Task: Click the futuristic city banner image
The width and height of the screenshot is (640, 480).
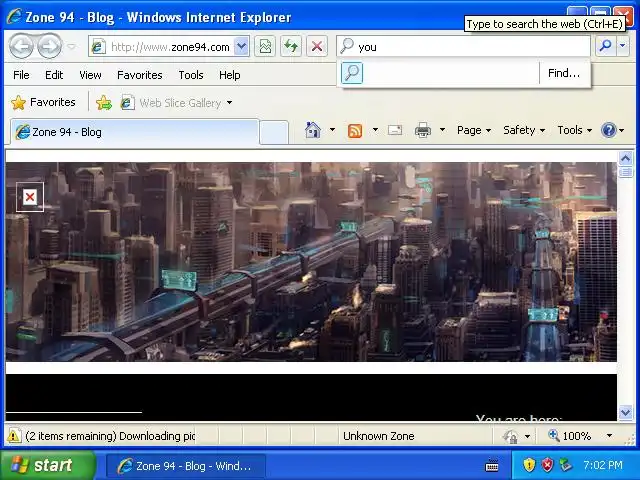Action: pos(311,262)
